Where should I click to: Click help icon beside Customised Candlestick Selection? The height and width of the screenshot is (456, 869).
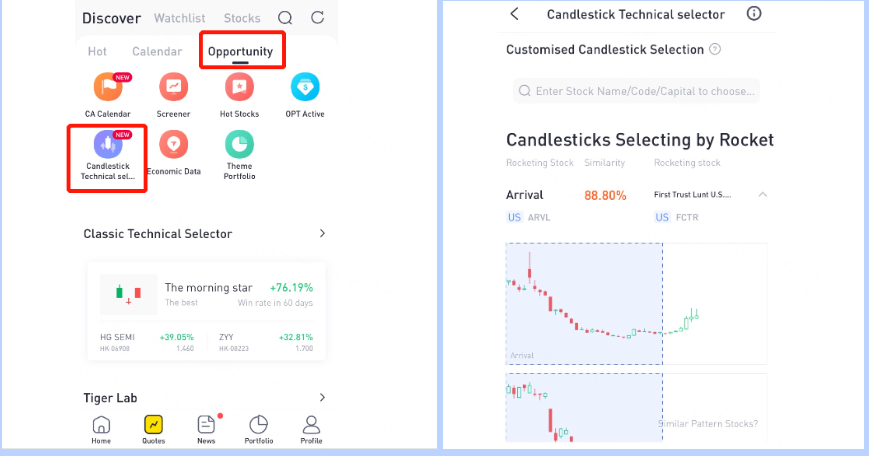coord(715,49)
